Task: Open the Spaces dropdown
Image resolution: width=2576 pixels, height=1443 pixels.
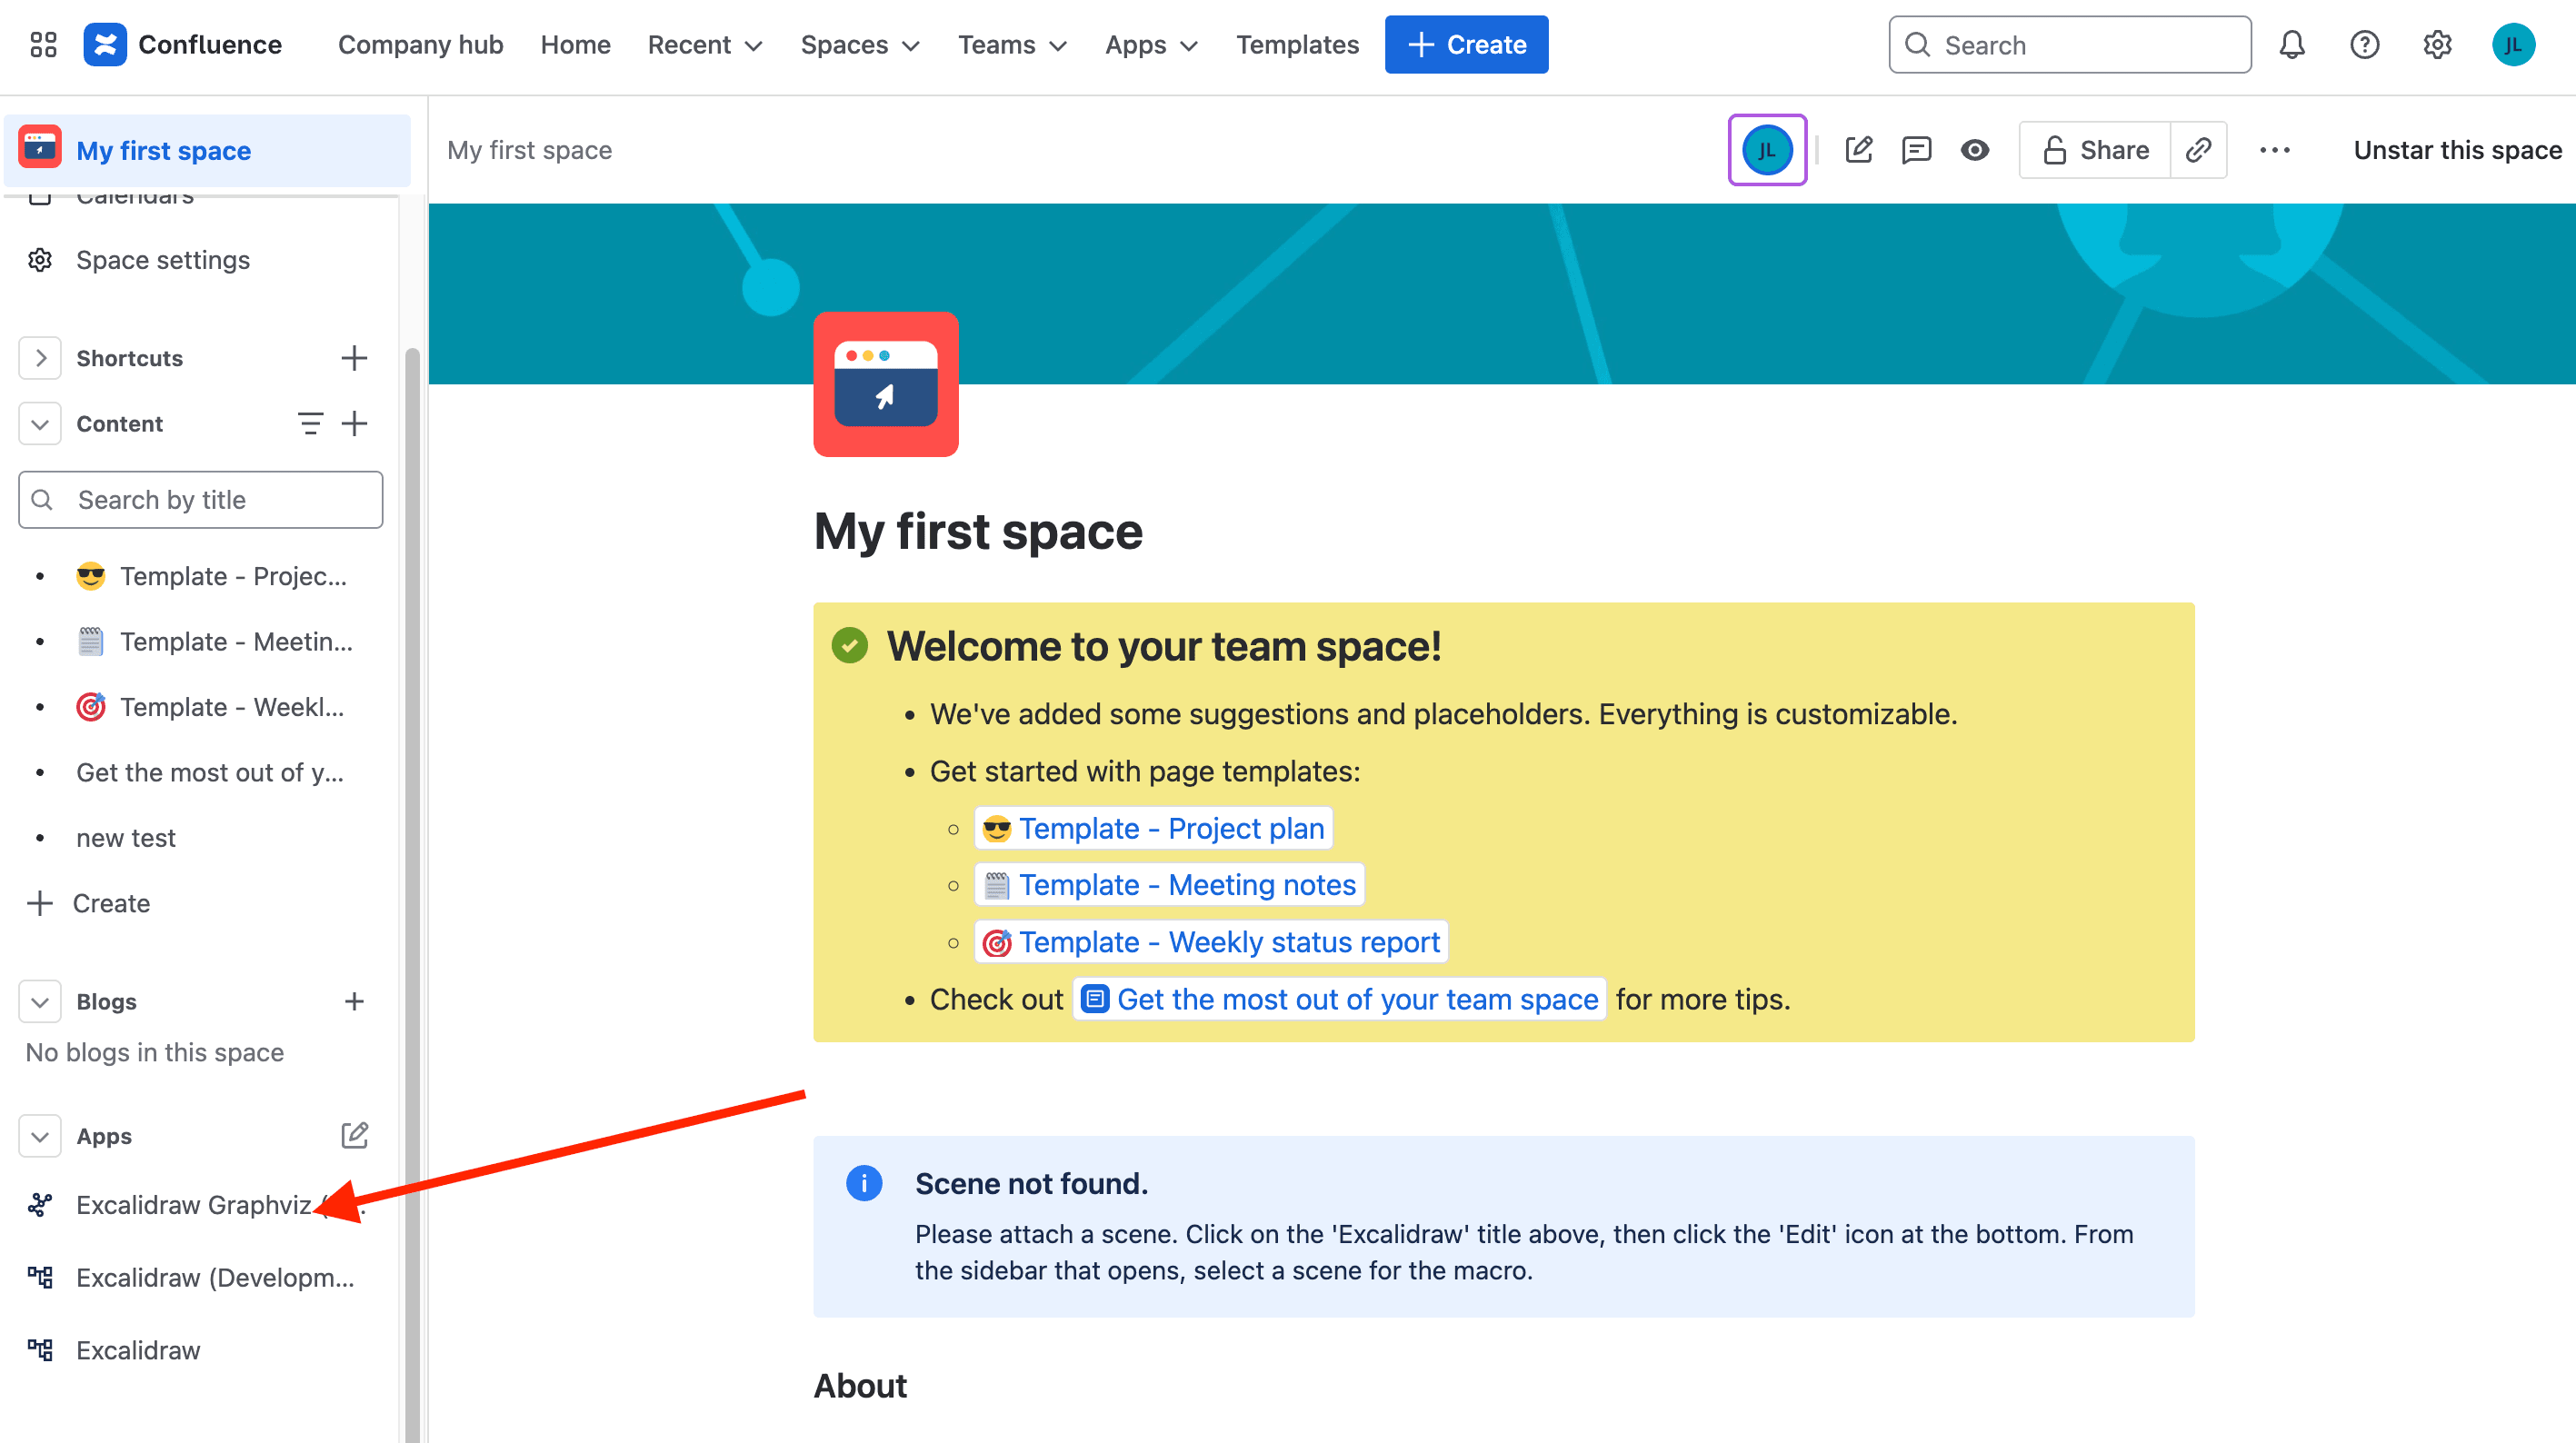Action: pyautogui.click(x=860, y=45)
